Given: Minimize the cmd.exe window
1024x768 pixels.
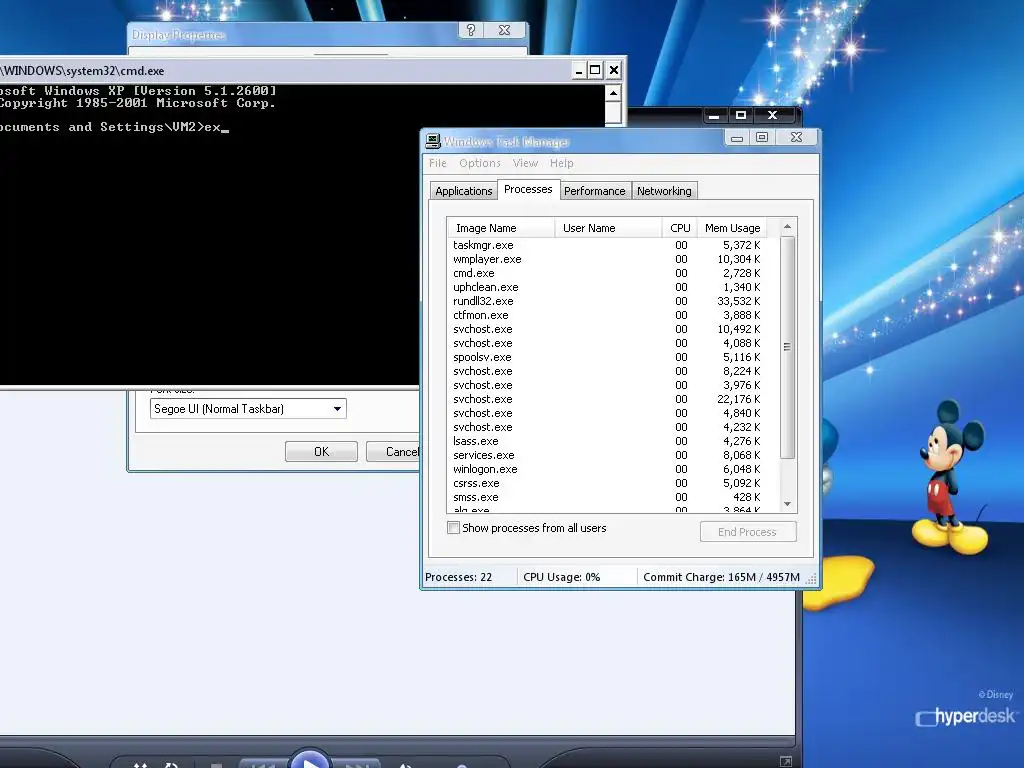Looking at the screenshot, I should [x=579, y=71].
